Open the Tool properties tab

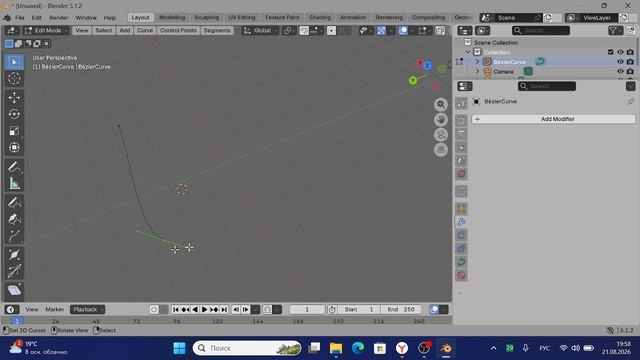(x=461, y=104)
